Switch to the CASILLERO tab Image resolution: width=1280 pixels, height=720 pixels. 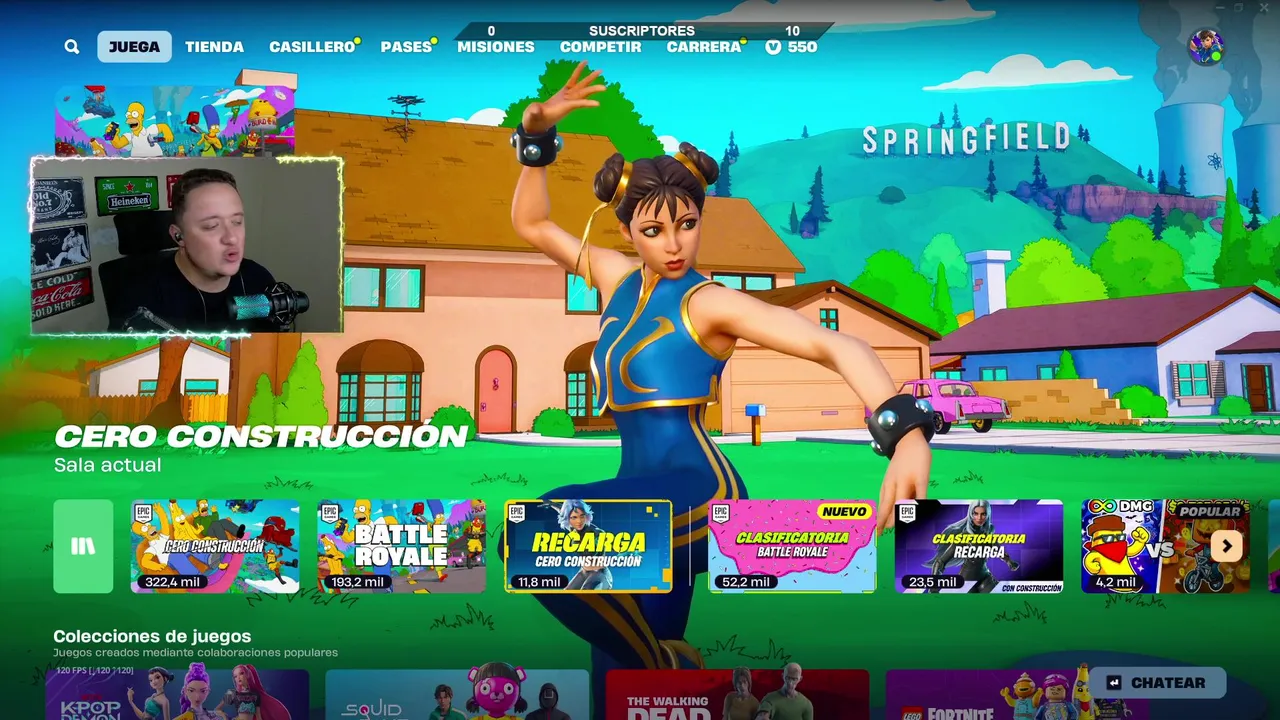[x=312, y=47]
